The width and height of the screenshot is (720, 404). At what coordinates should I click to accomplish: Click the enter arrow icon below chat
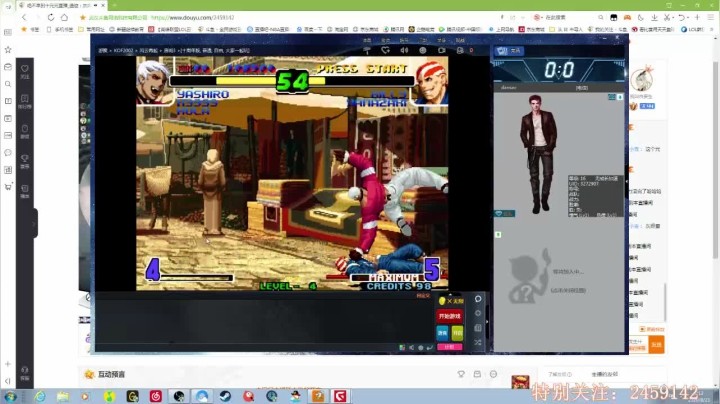click(430, 348)
